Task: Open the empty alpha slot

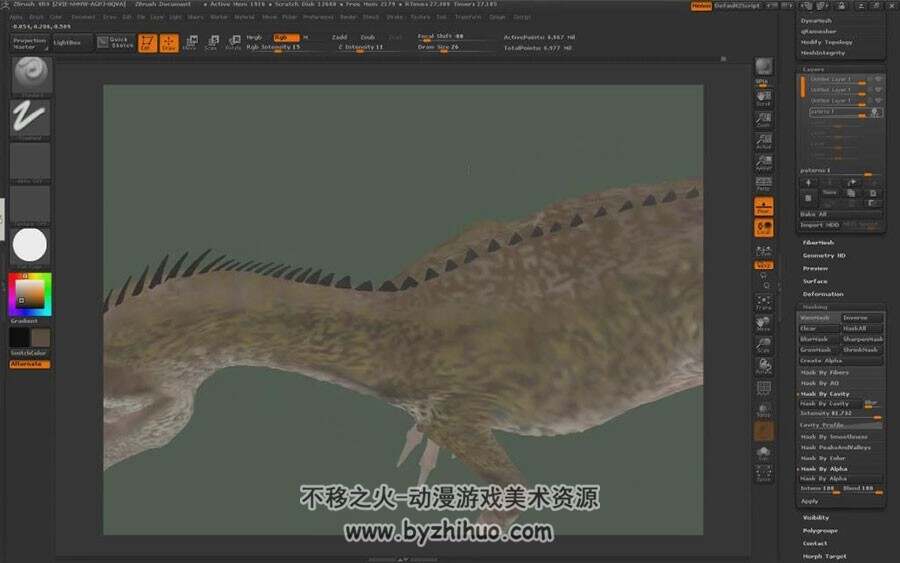Action: 30,162
